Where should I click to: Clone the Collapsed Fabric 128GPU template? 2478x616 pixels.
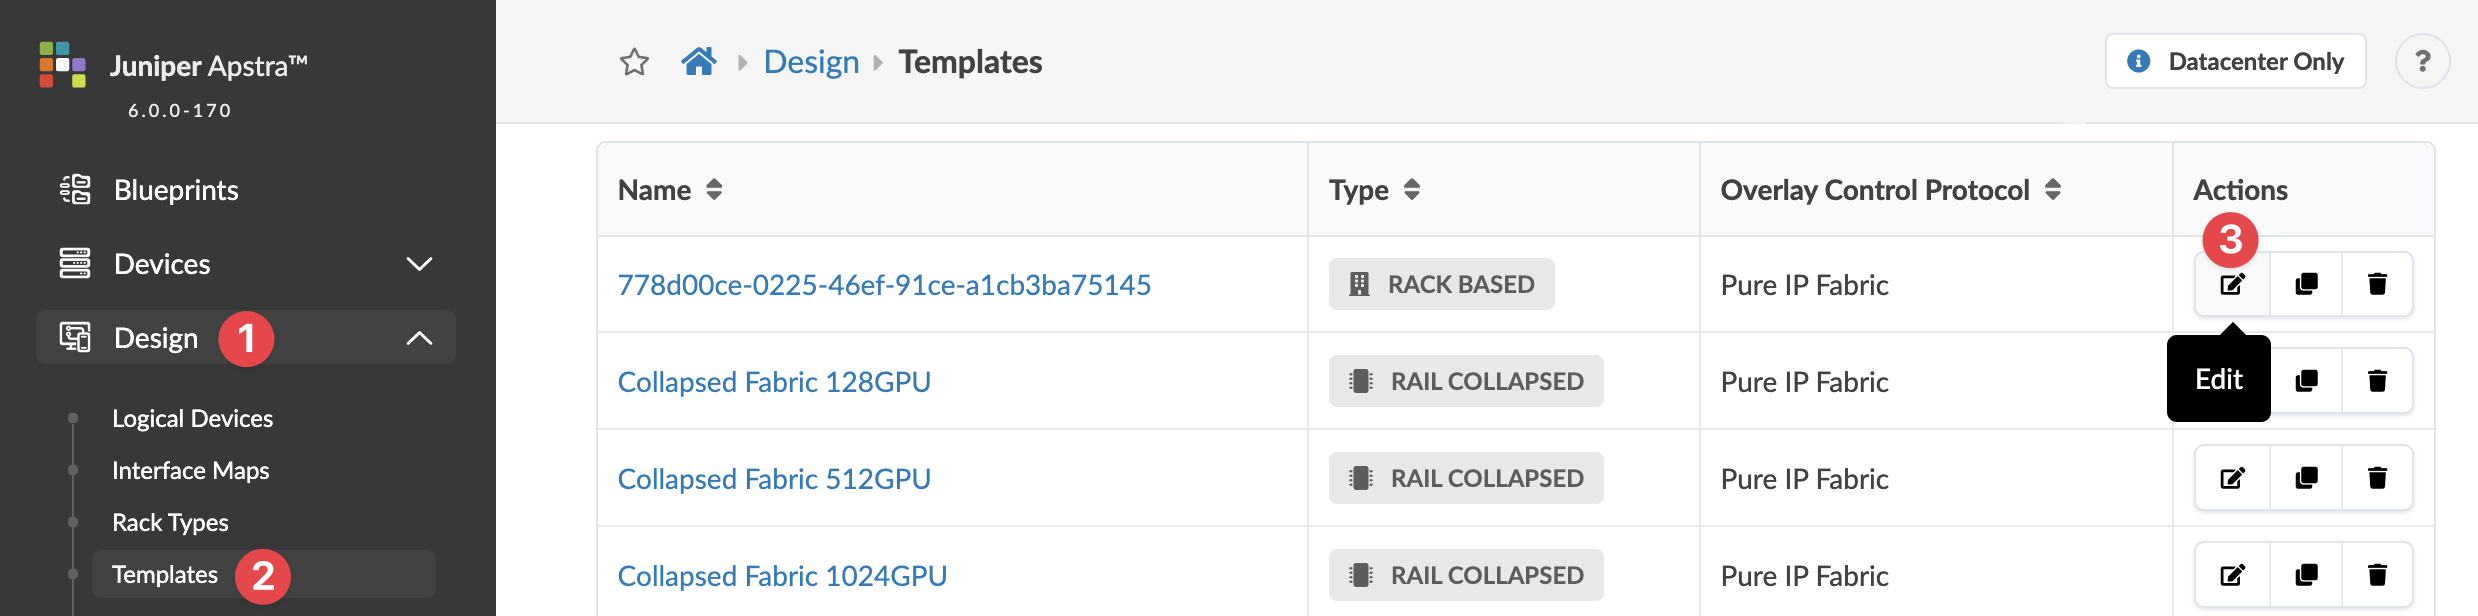[2306, 381]
